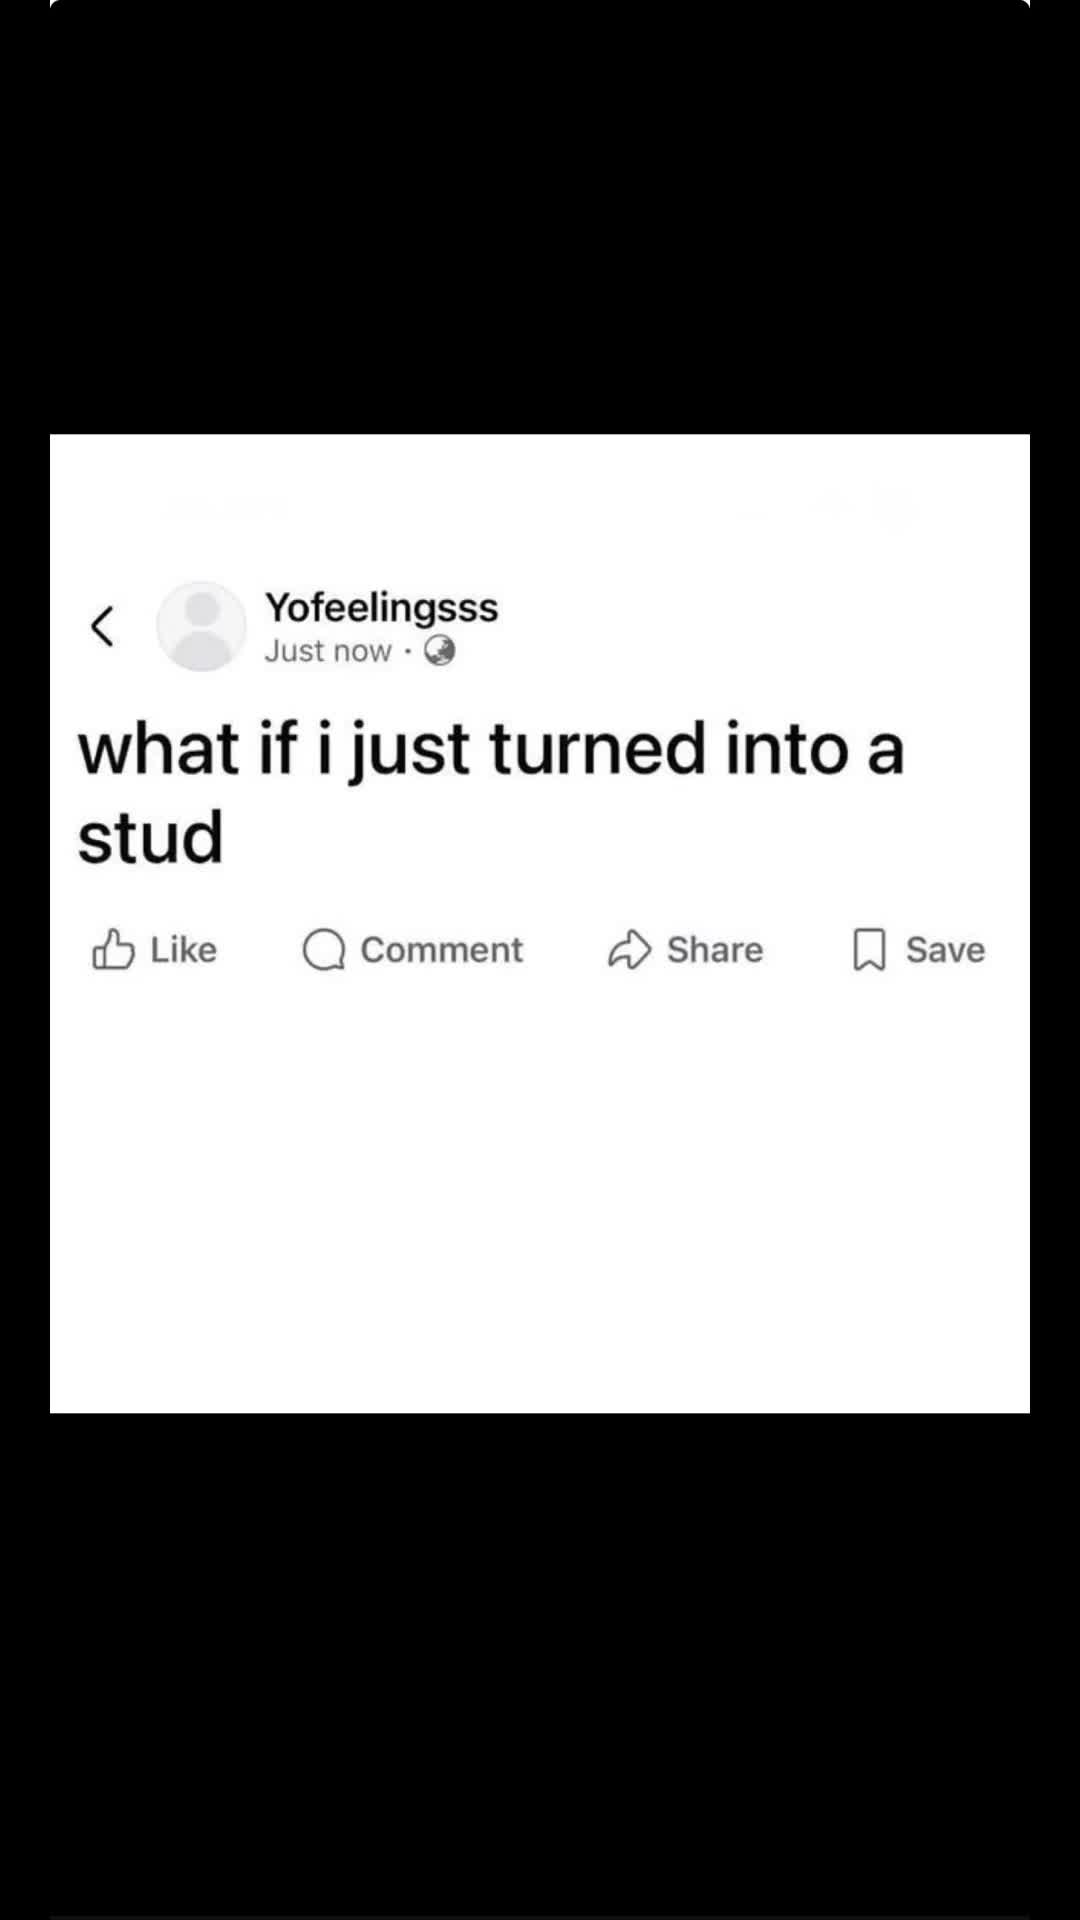Tap the Save text label
Screen dimensions: 1080x1920
pos(945,949)
